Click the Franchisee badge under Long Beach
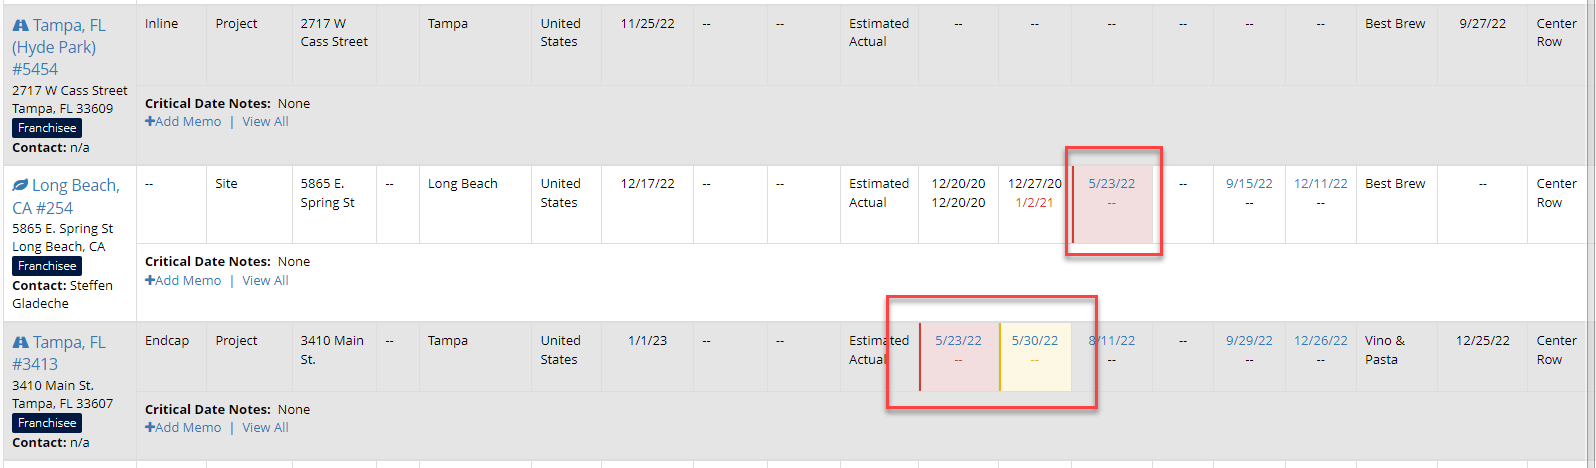The image size is (1596, 468). (x=47, y=266)
